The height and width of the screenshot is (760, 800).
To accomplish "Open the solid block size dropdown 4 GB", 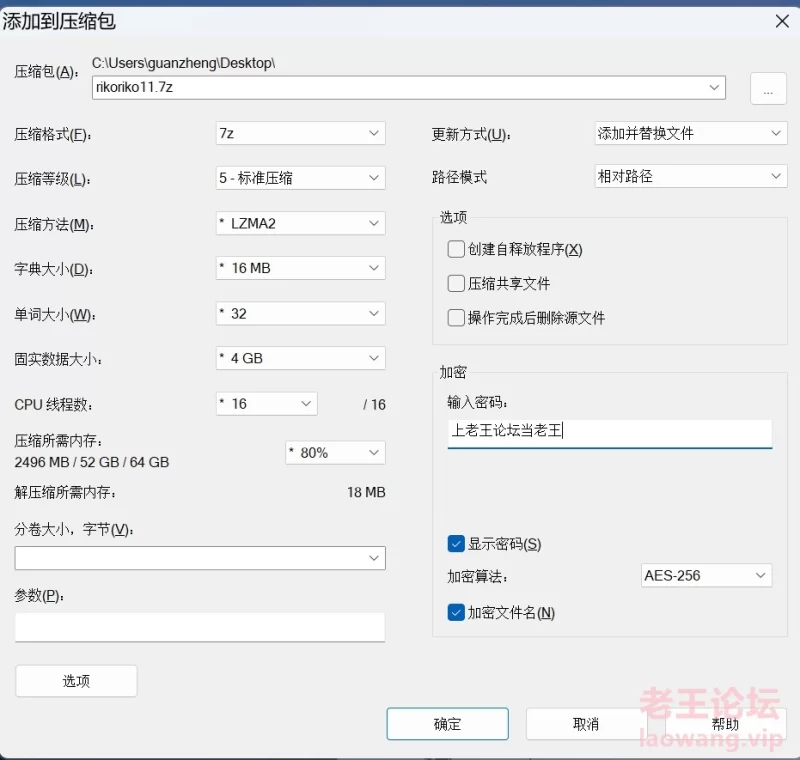I will click(301, 358).
